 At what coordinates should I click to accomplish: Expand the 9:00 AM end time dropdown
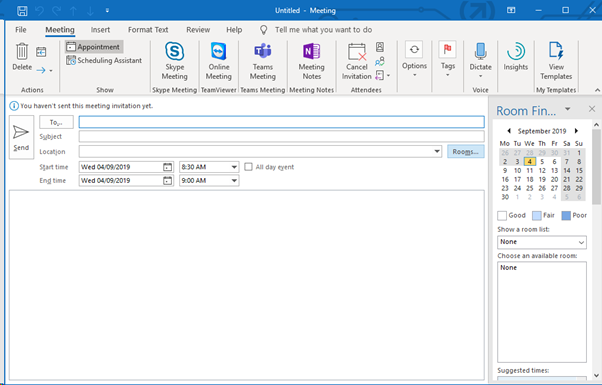[x=234, y=180]
